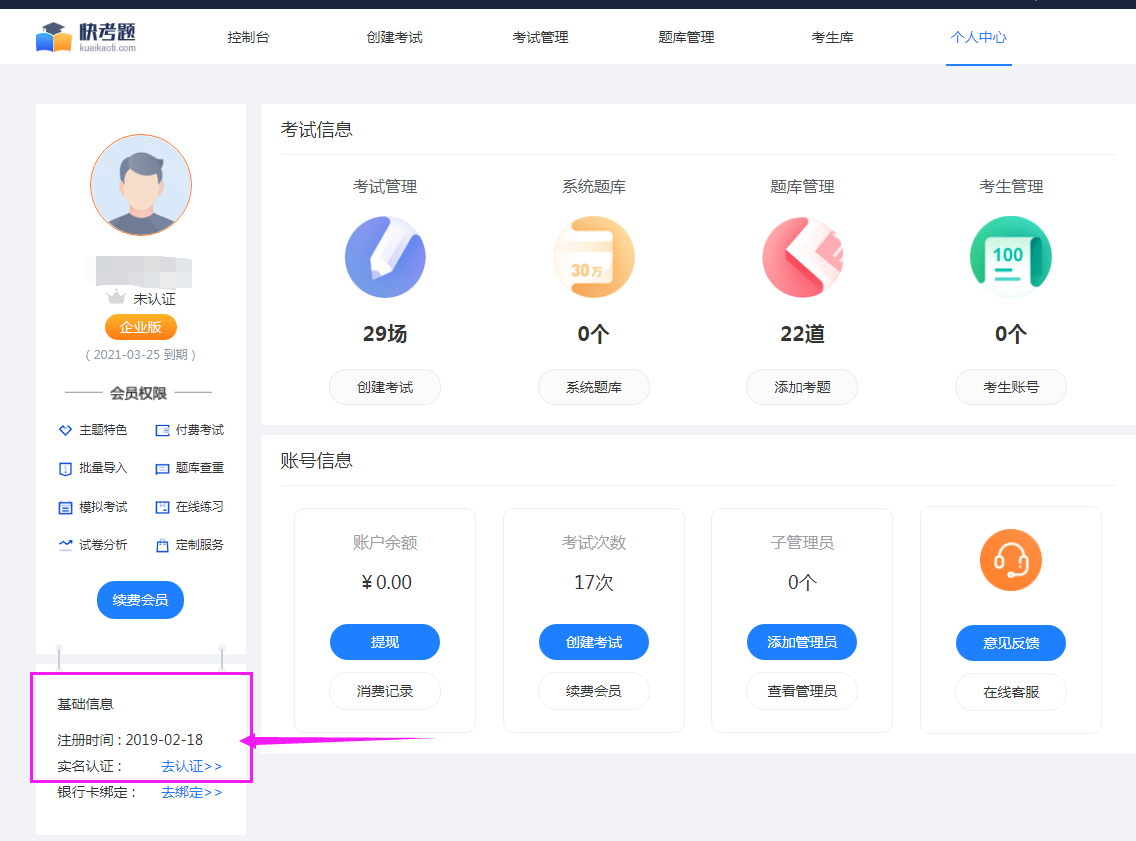Click the 主题特色 diamond icon
Viewport: 1136px width, 841px height.
(x=65, y=430)
